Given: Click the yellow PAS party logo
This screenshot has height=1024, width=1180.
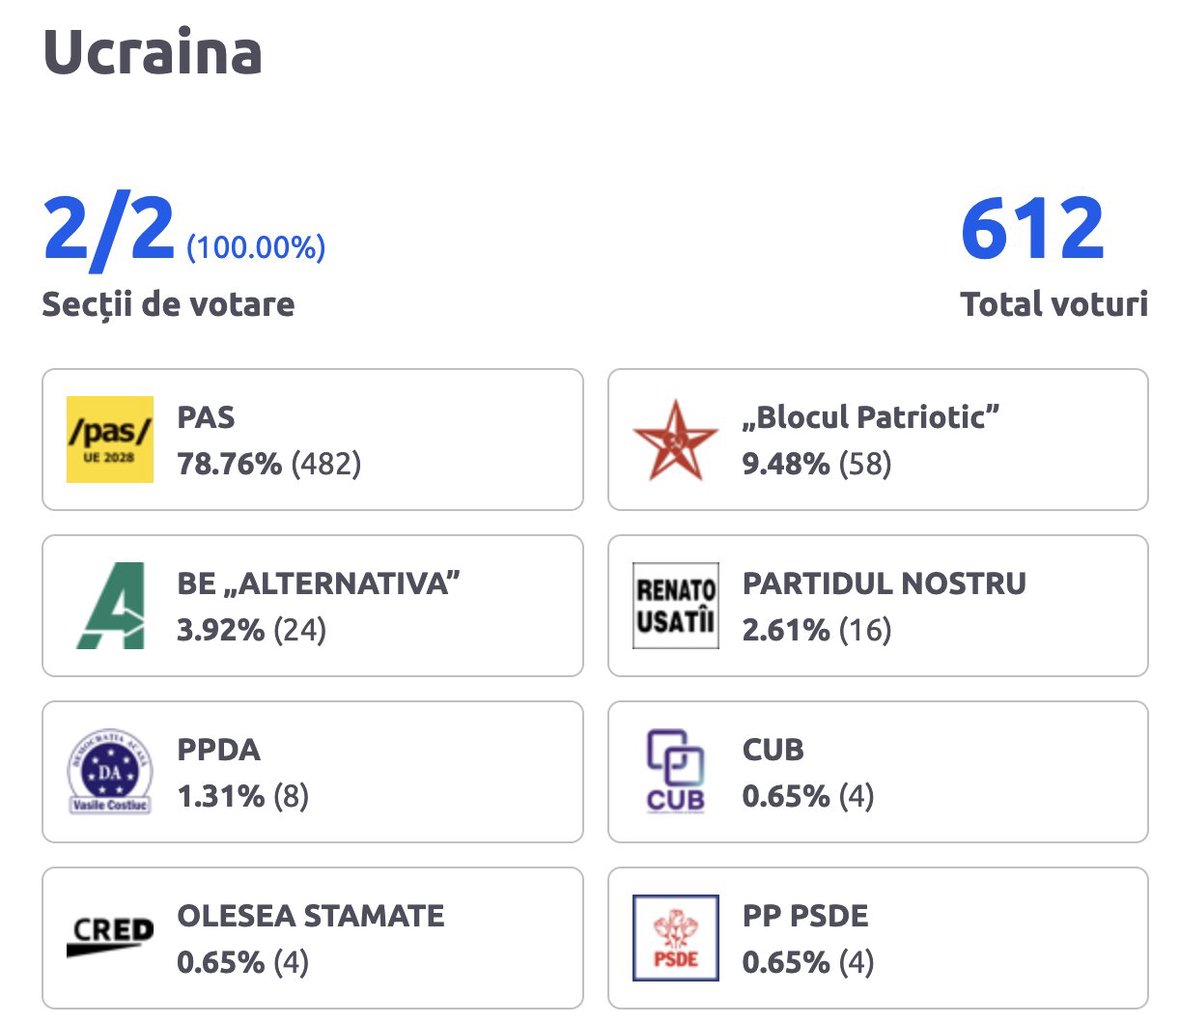Looking at the screenshot, I should pos(110,439).
